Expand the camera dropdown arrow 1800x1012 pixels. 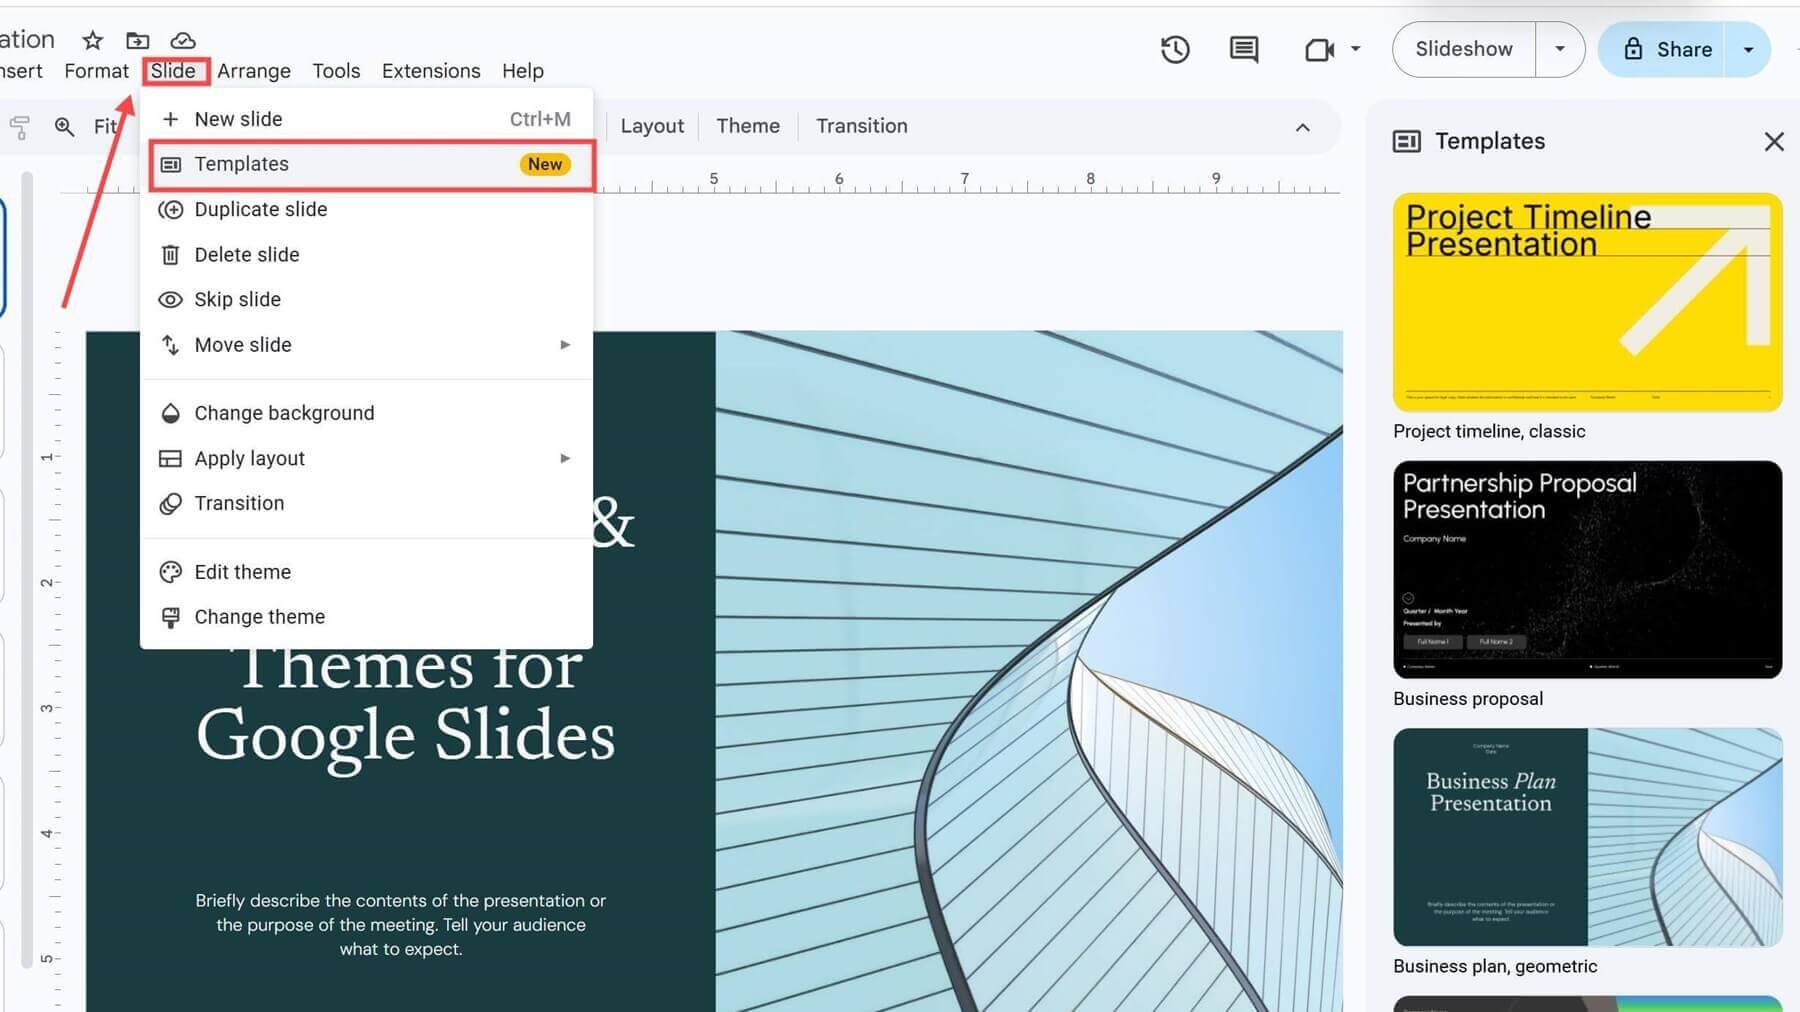click(x=1356, y=48)
